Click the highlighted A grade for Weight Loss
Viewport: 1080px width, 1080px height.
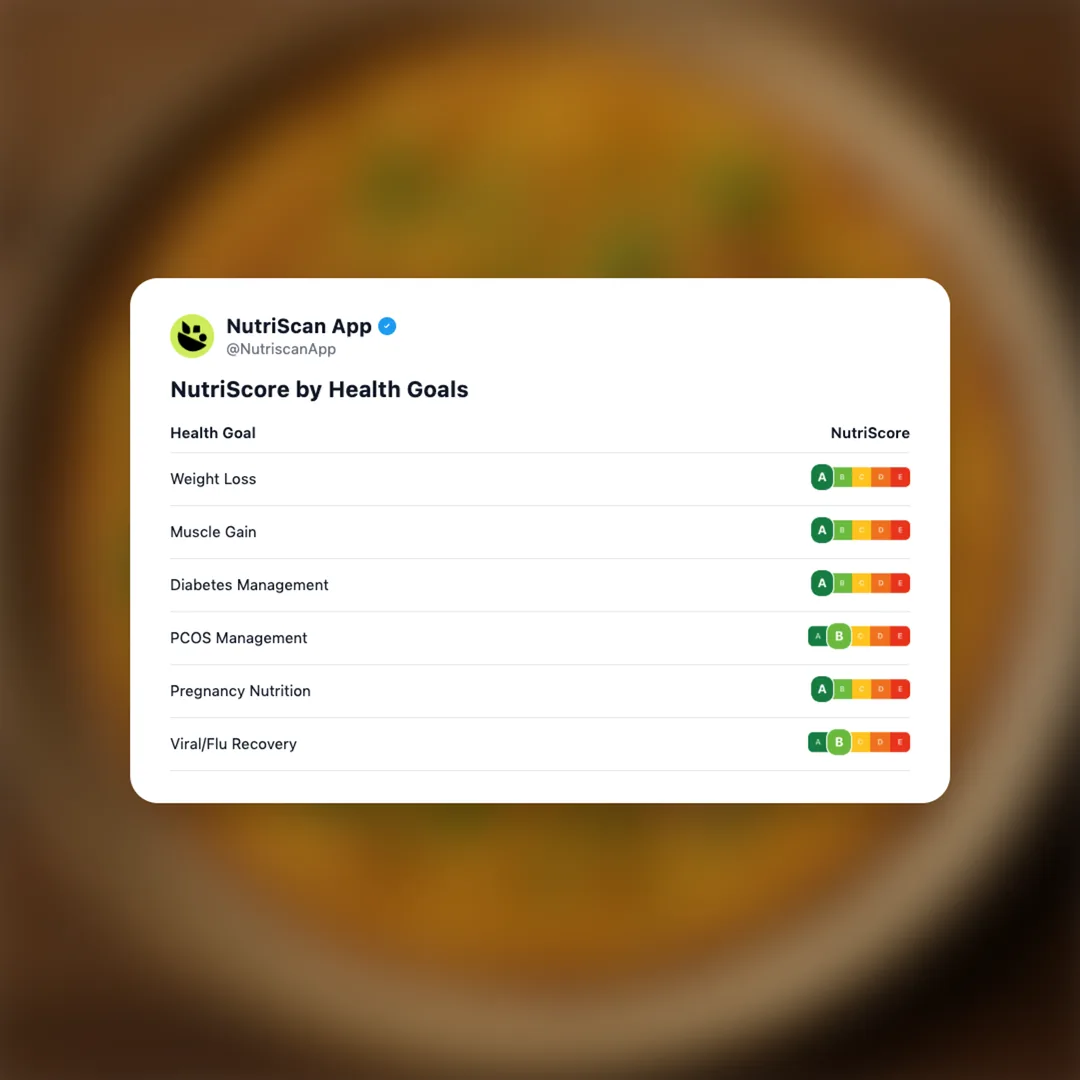[x=822, y=477]
